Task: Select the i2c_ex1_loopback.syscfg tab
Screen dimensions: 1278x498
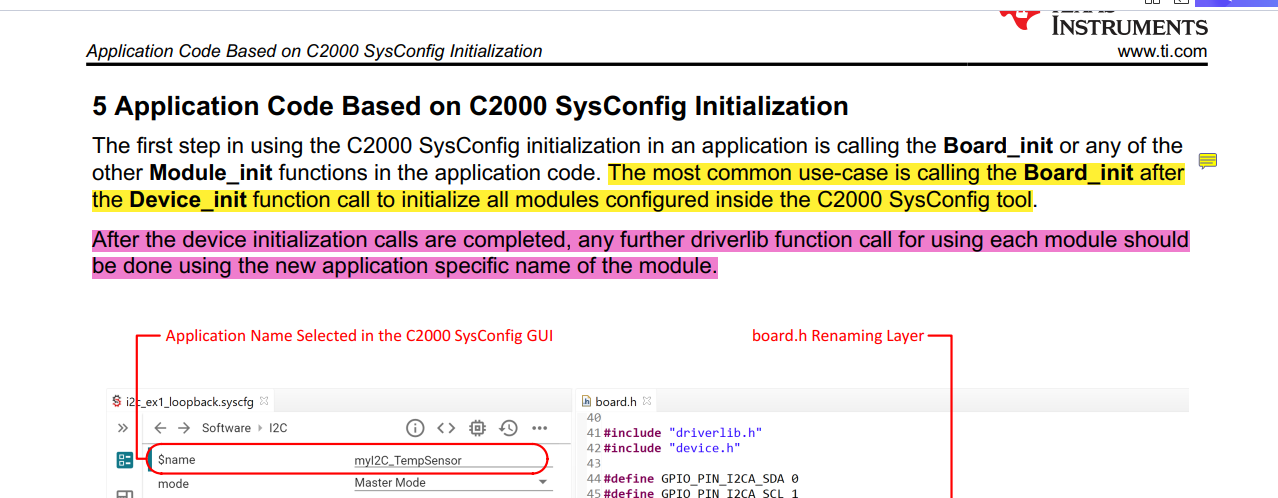Action: coord(190,401)
